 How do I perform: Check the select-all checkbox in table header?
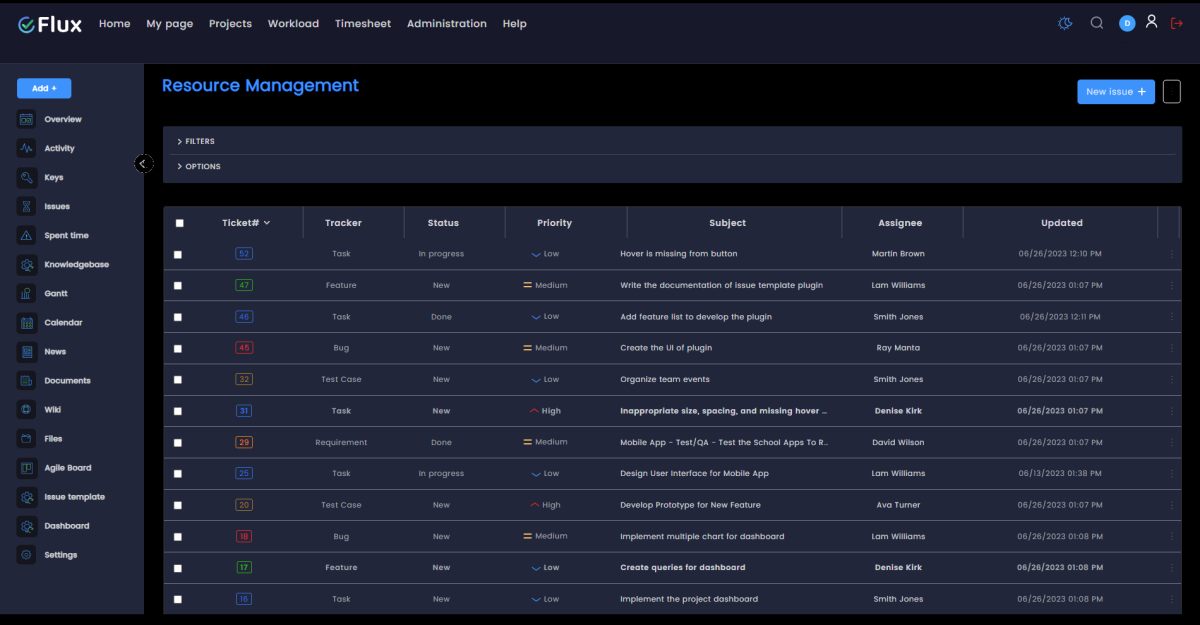(x=180, y=222)
